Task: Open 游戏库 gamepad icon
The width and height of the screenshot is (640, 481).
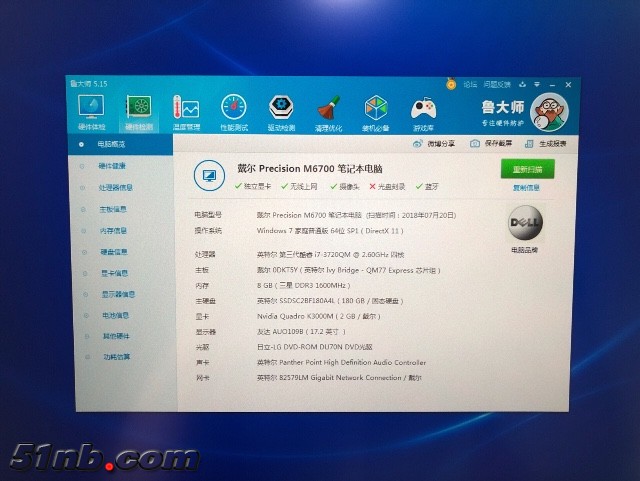Action: pyautogui.click(x=423, y=110)
